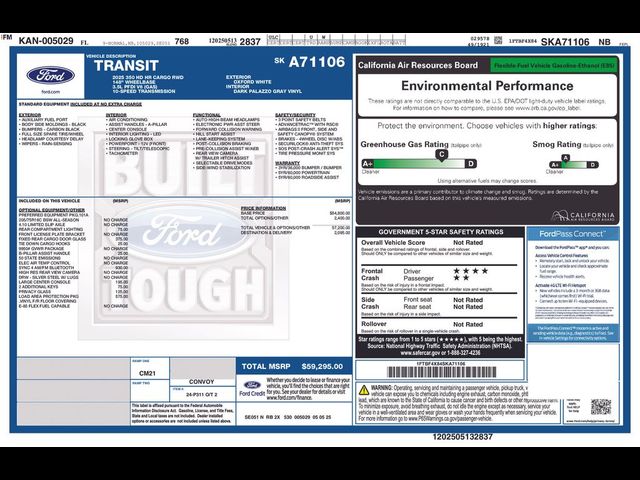Click Side Crash Front seat Not Rated

(443, 300)
